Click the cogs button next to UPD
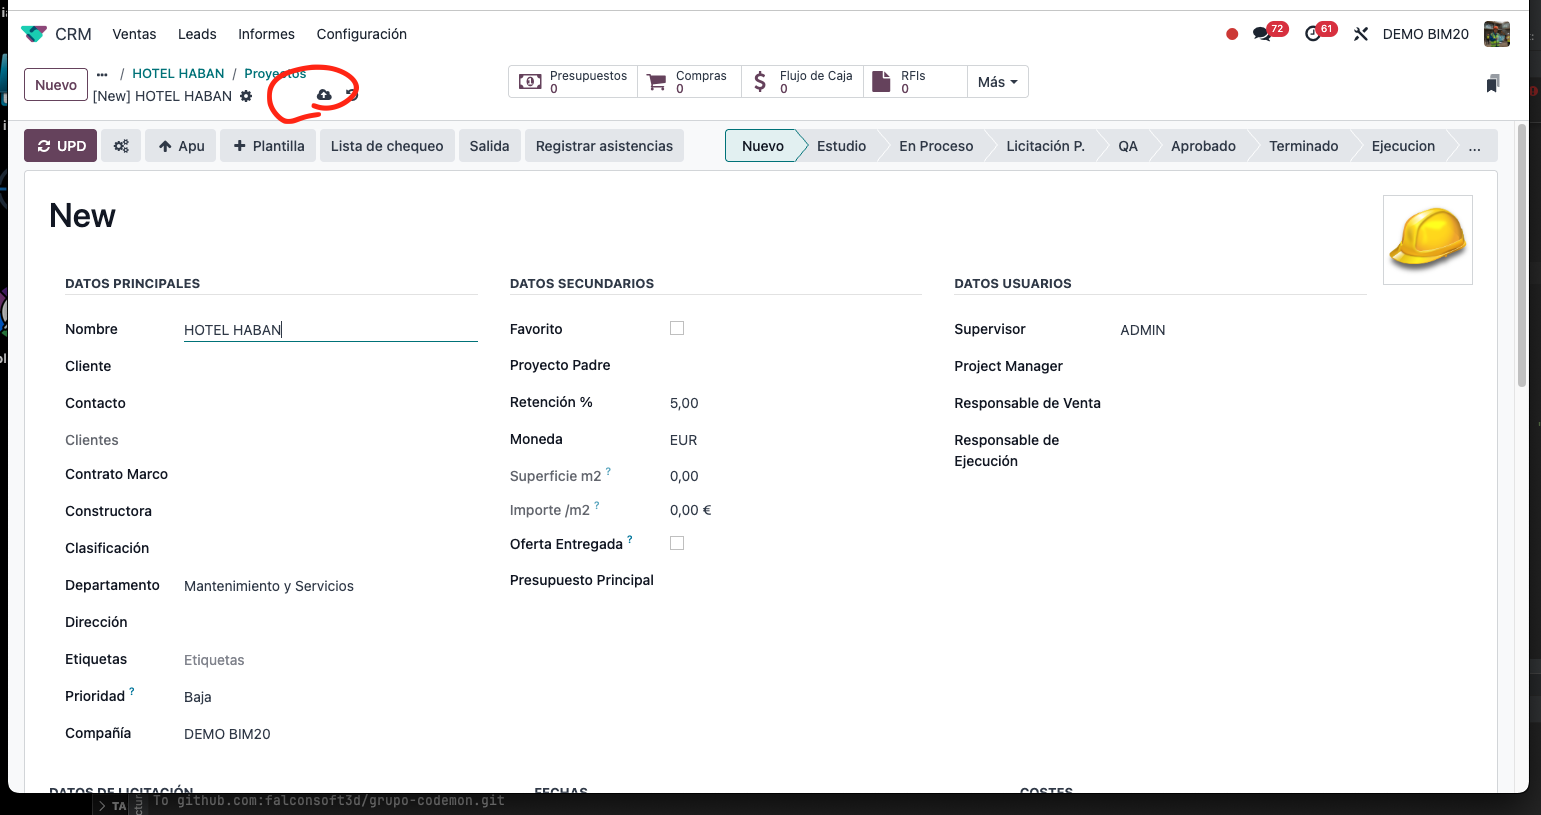 tap(121, 146)
